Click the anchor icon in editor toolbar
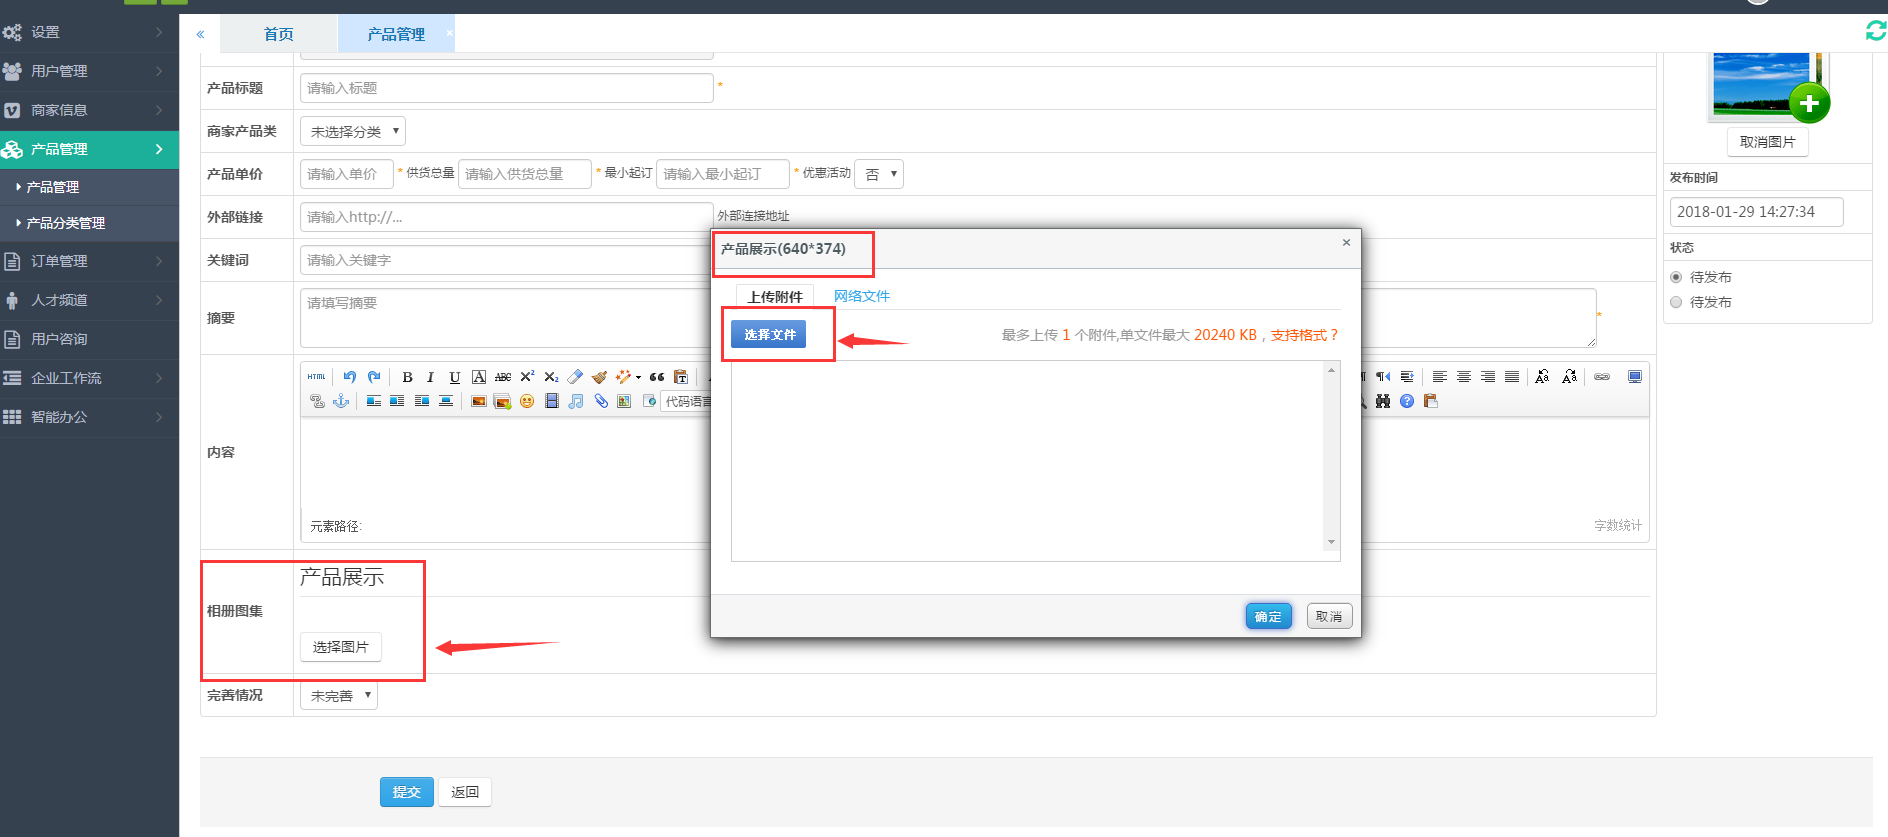 pos(341,401)
